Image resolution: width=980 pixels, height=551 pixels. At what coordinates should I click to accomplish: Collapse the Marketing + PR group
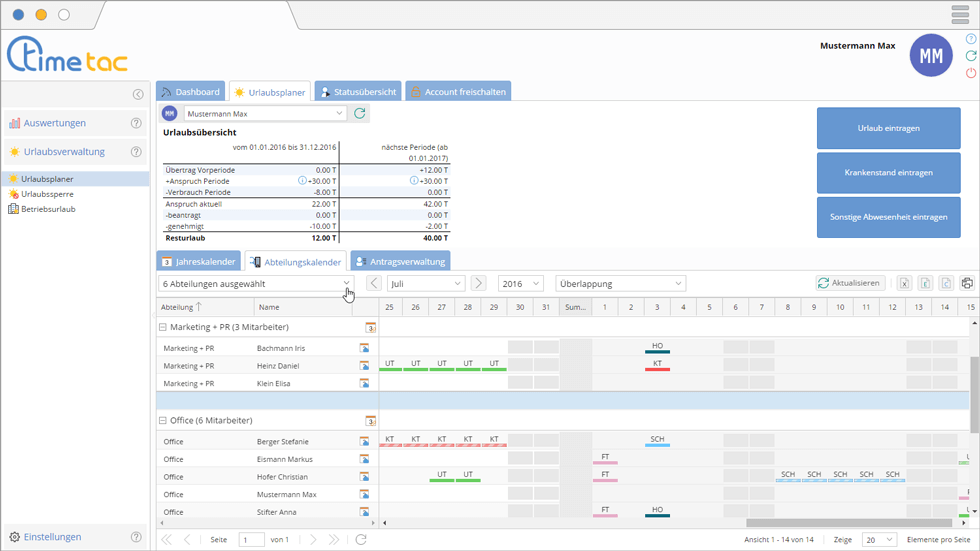pyautogui.click(x=163, y=327)
